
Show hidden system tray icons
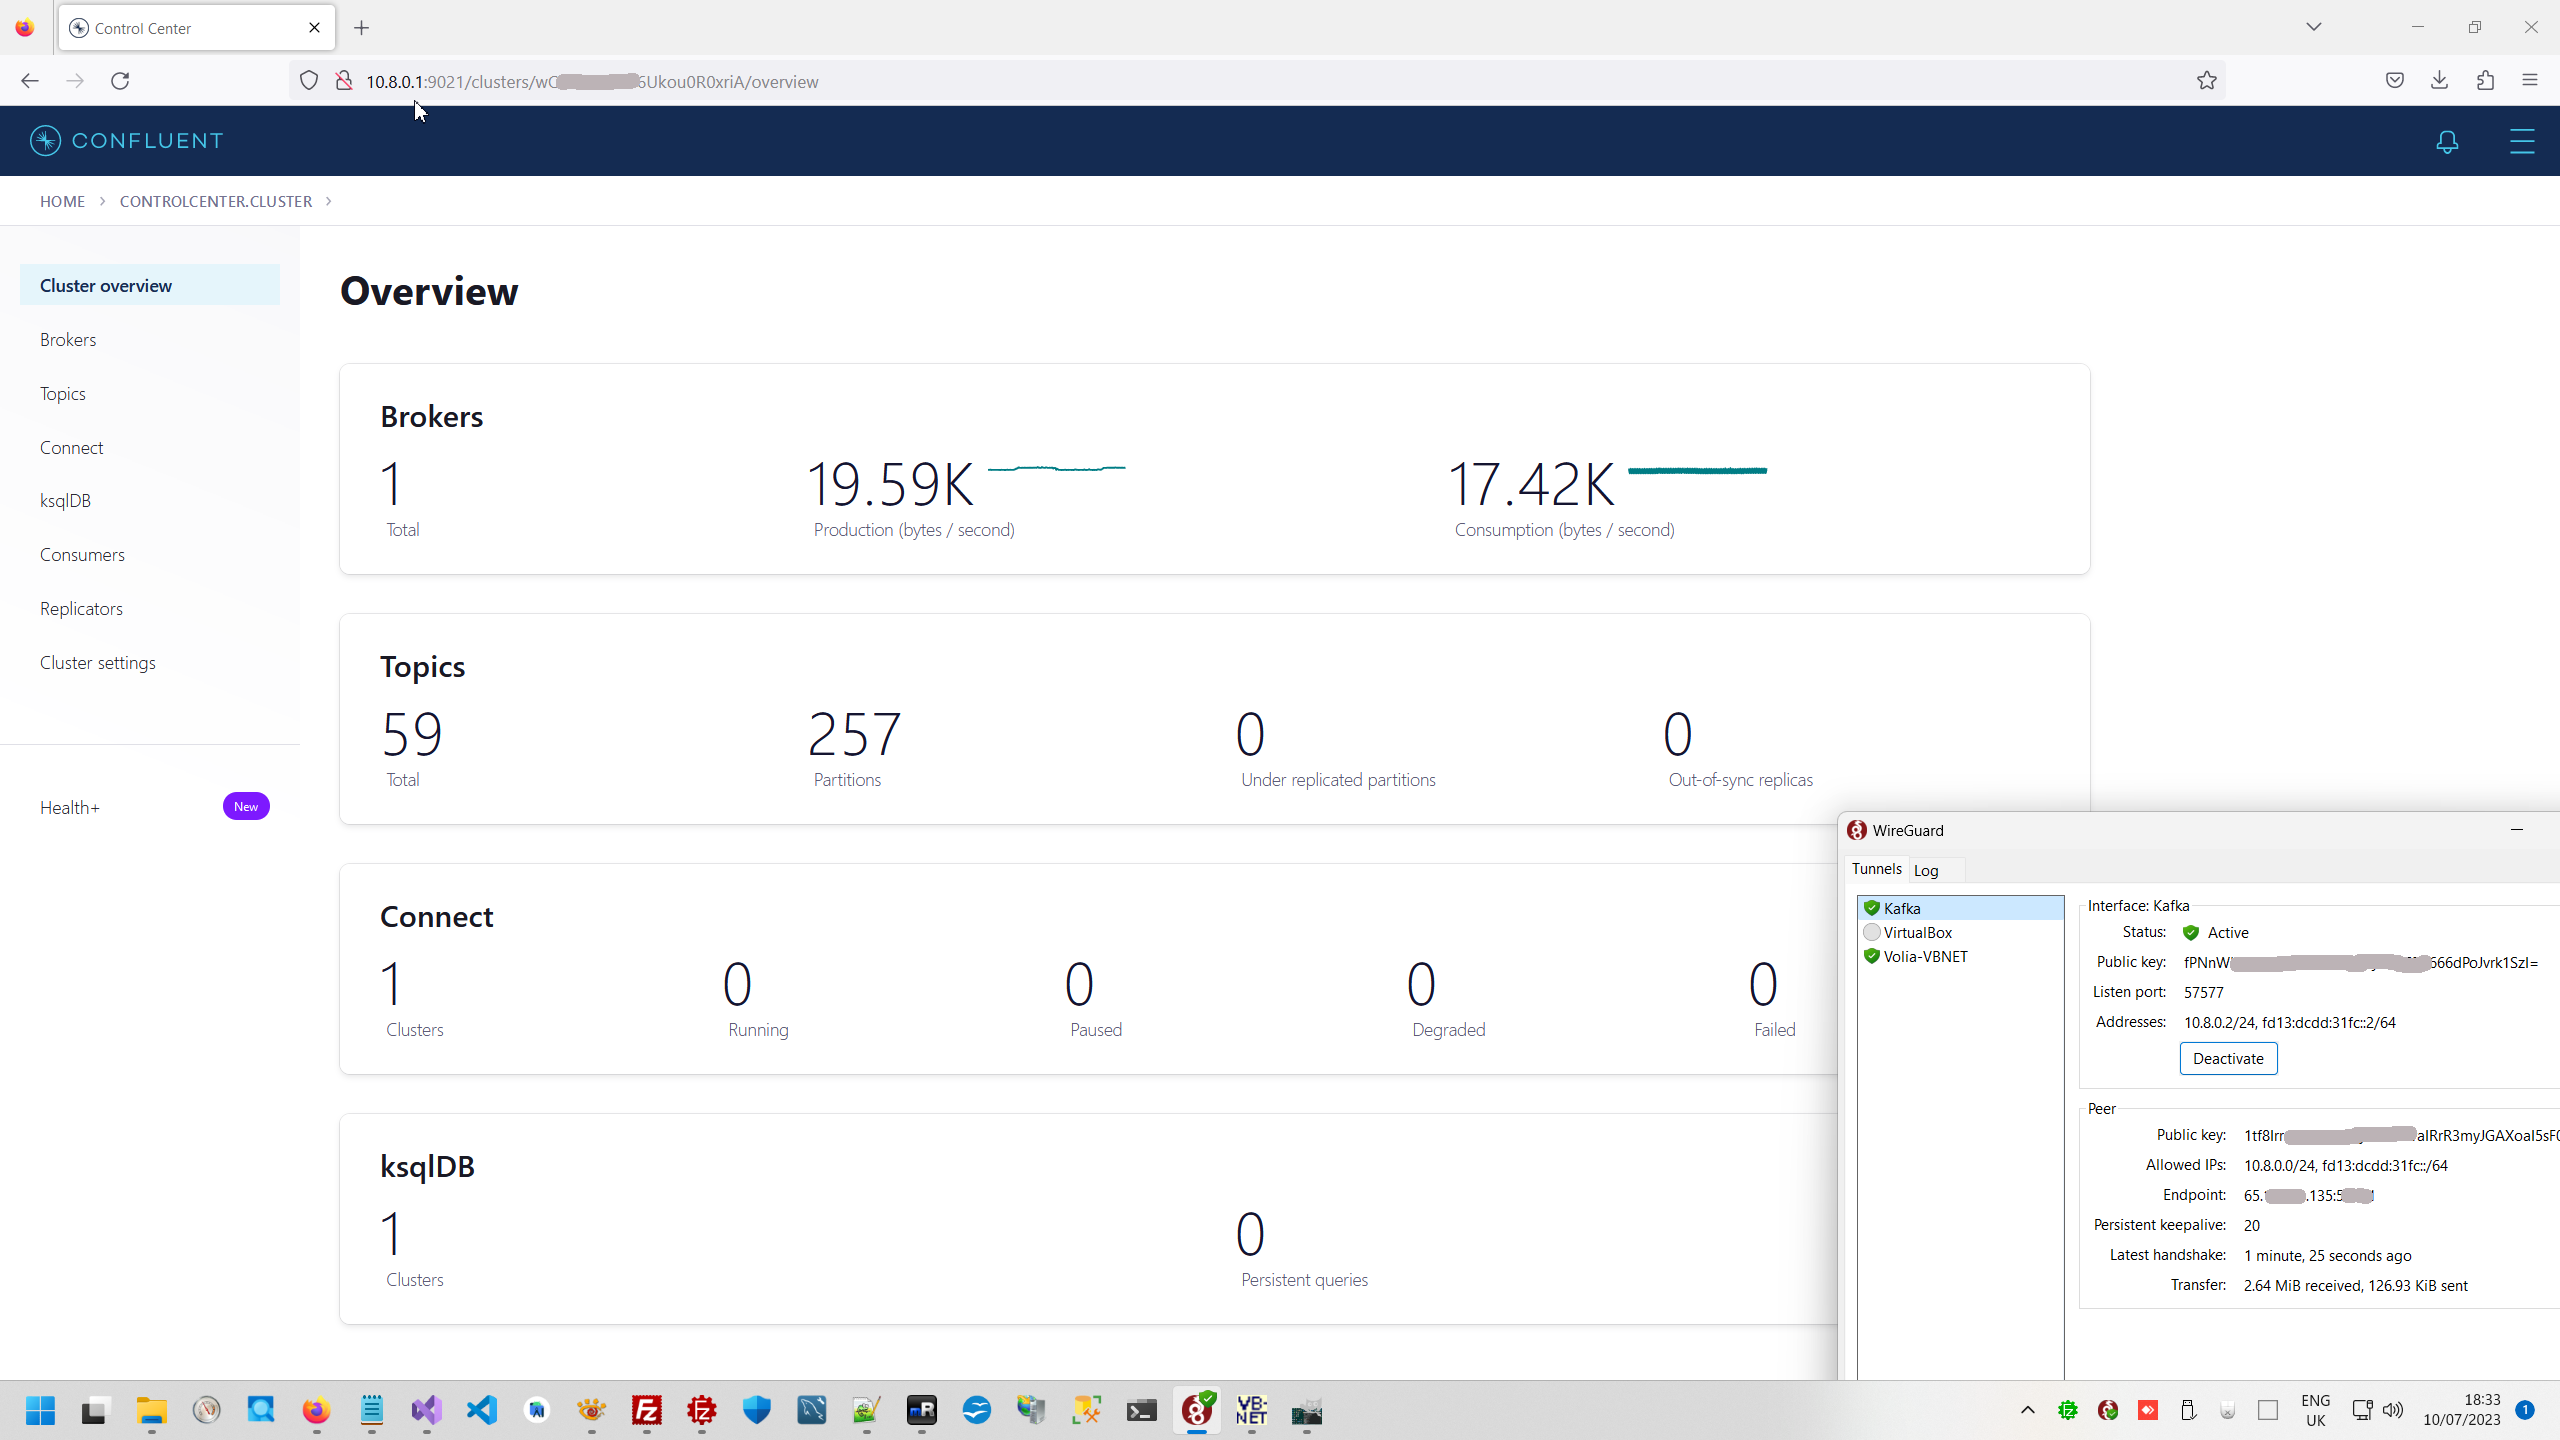(2027, 1410)
